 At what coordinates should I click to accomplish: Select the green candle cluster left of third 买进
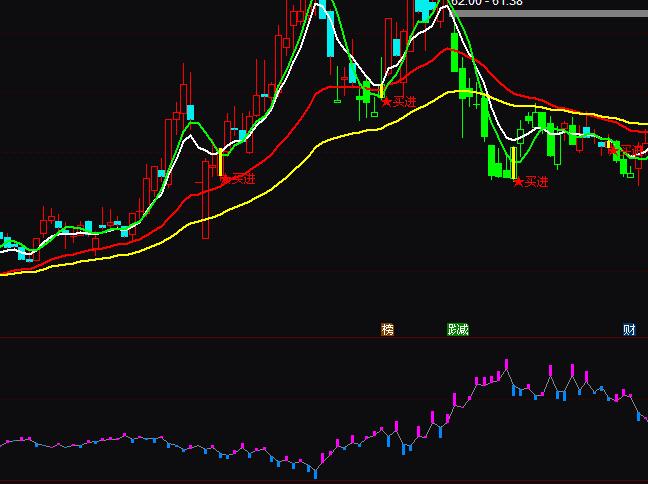click(x=496, y=160)
